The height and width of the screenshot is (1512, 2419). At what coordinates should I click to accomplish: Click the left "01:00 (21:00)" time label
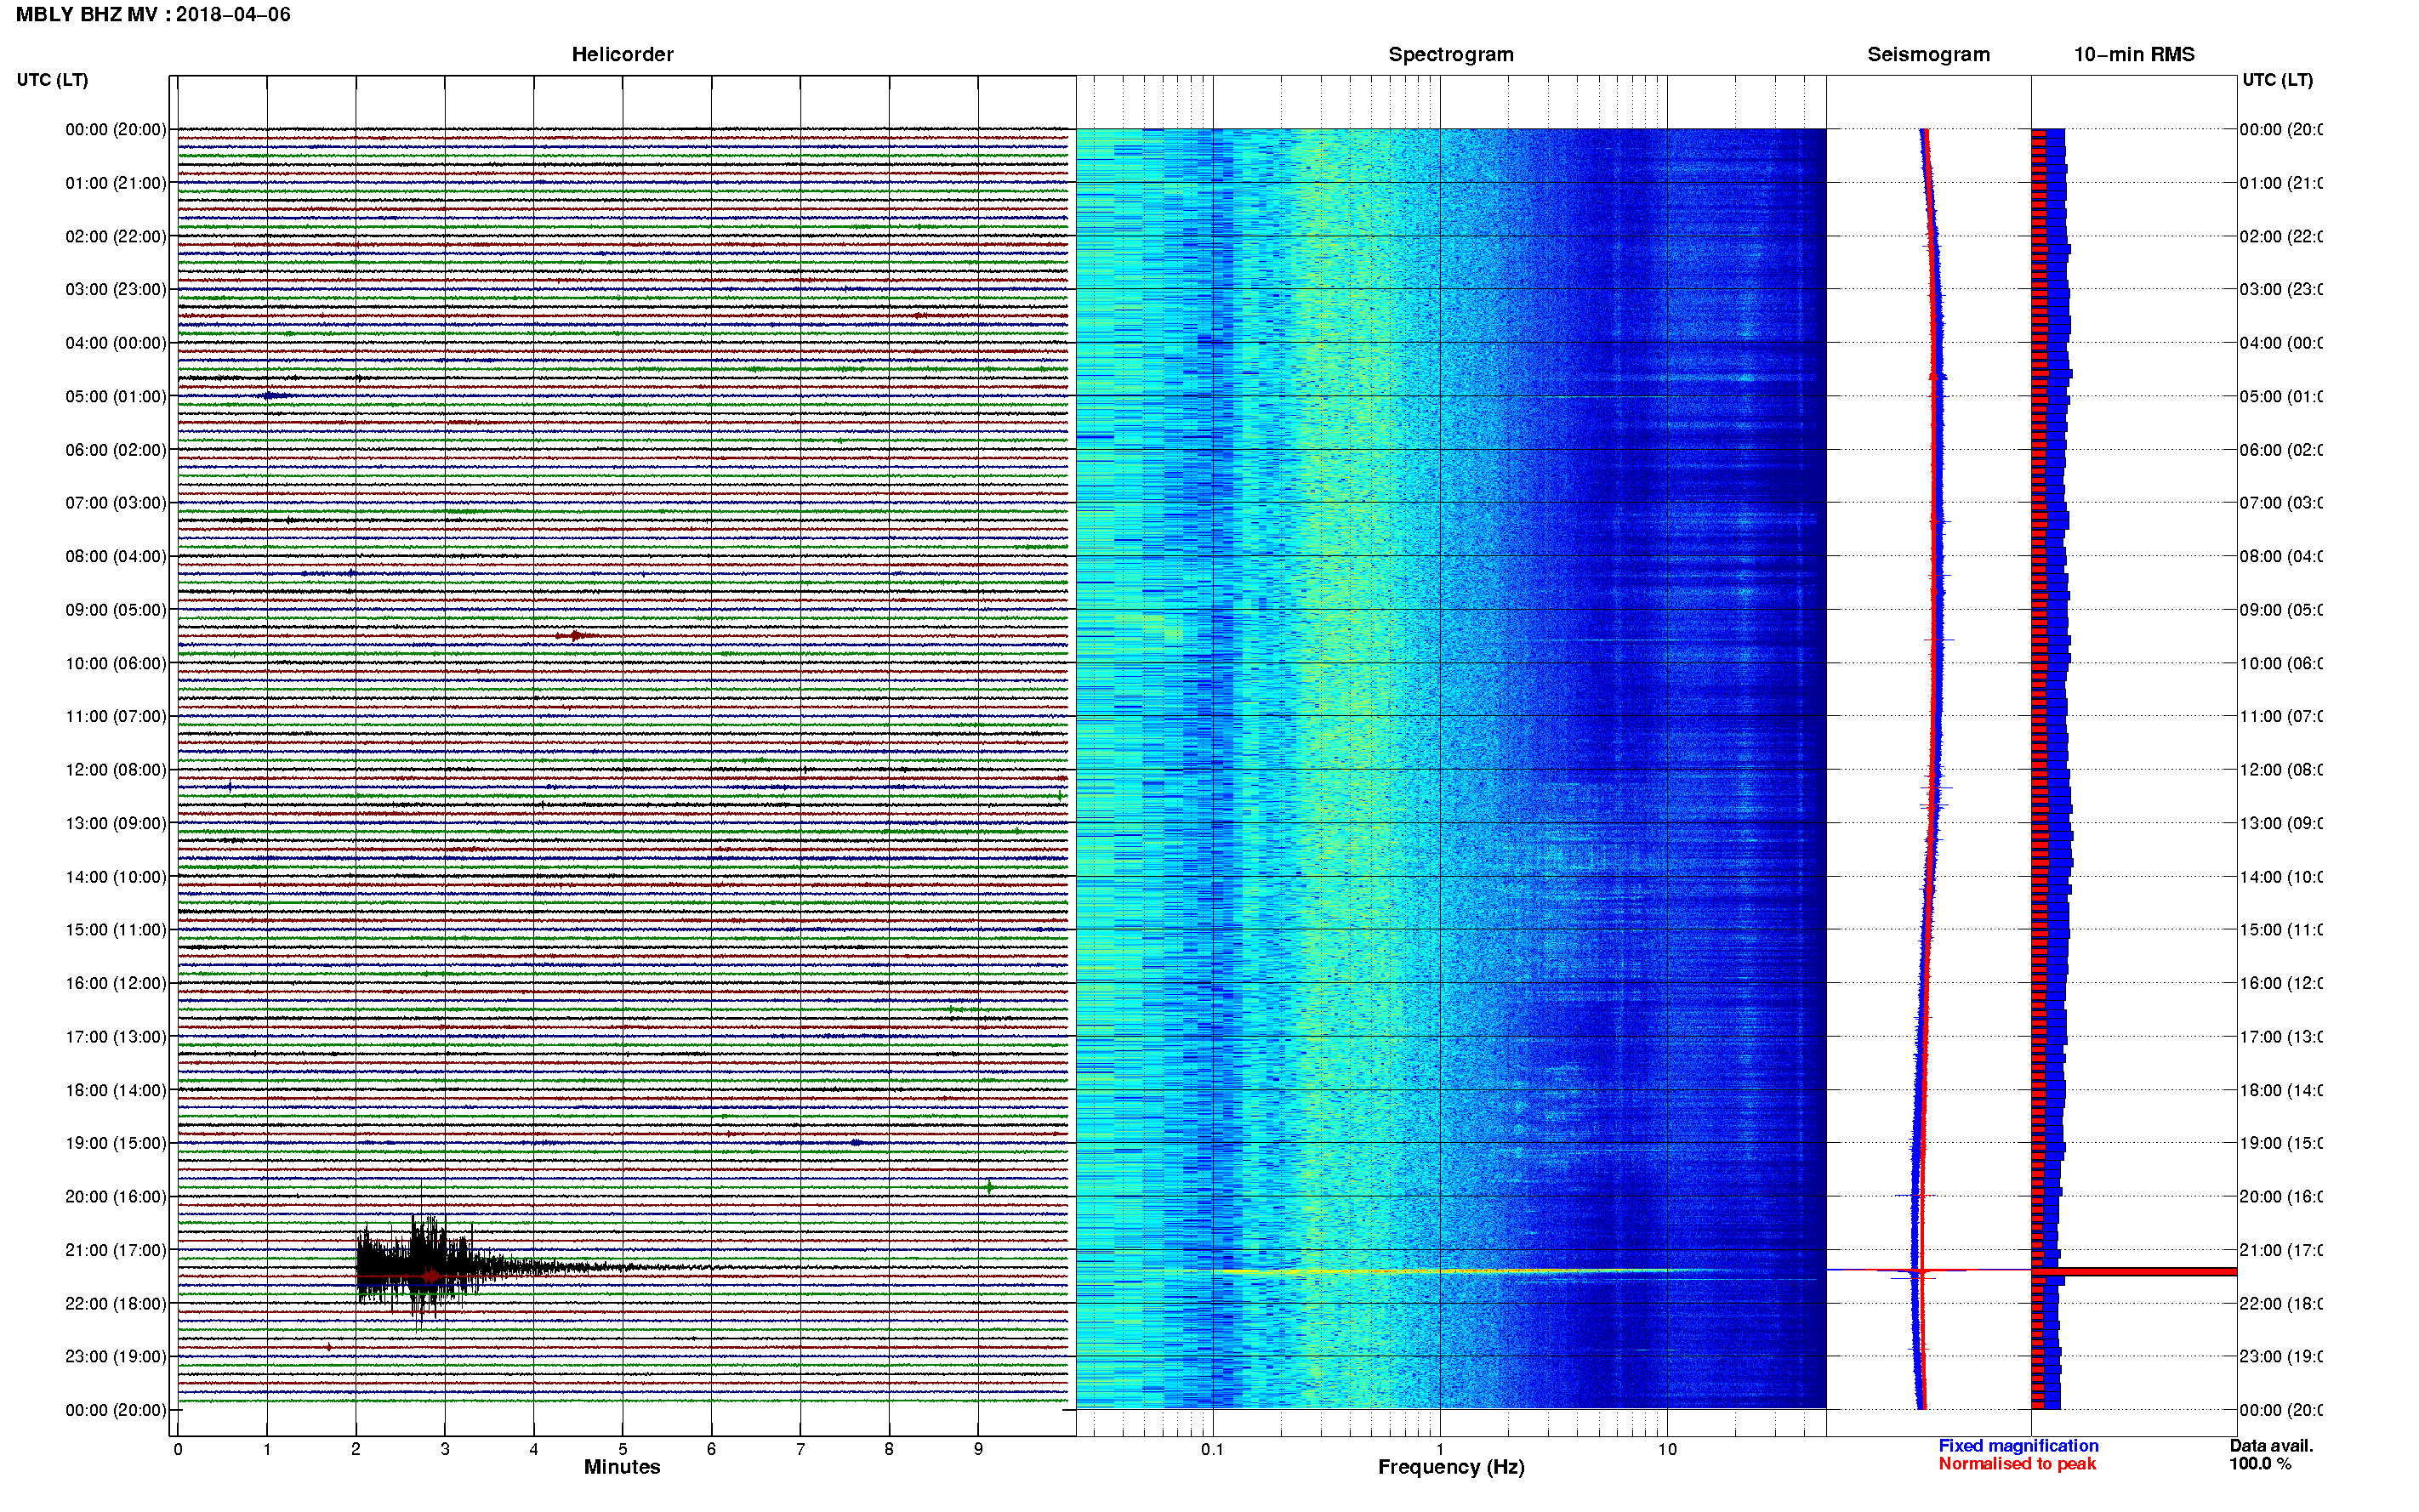click(116, 183)
